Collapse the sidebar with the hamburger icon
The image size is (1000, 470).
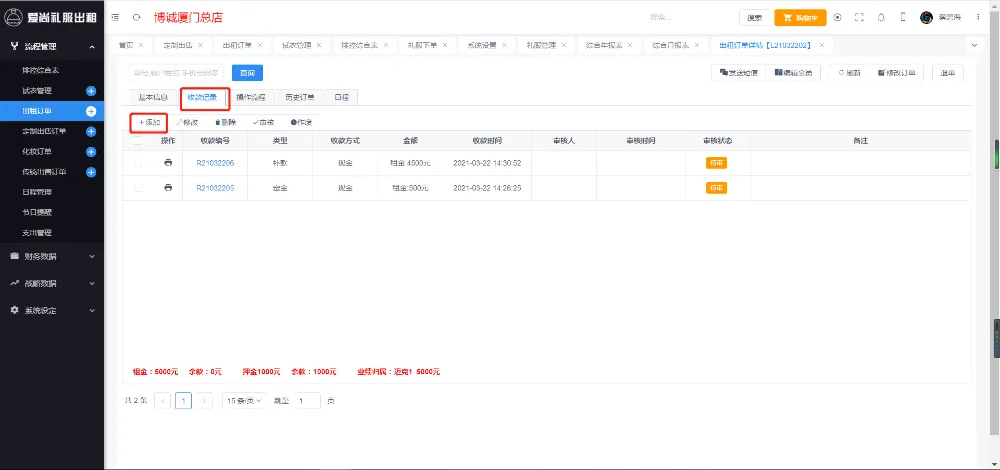pos(117,18)
